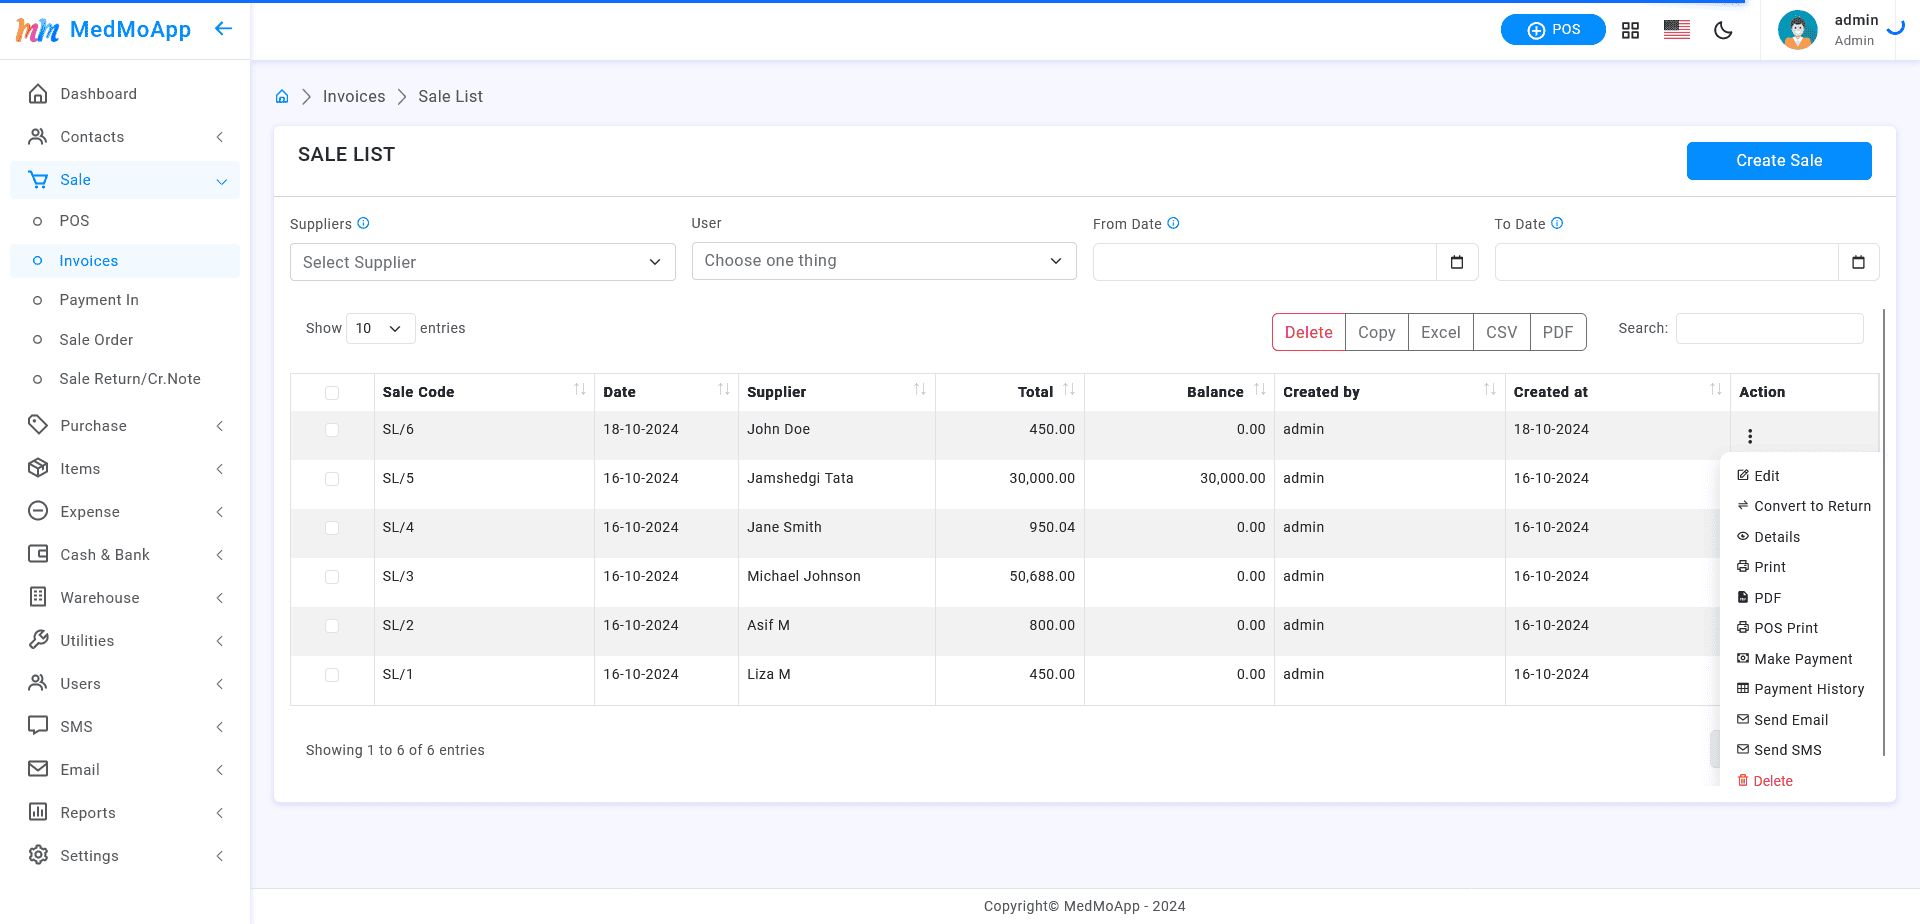The image size is (1920, 924).
Task: Select Payment History in action menu
Action: click(x=1800, y=689)
